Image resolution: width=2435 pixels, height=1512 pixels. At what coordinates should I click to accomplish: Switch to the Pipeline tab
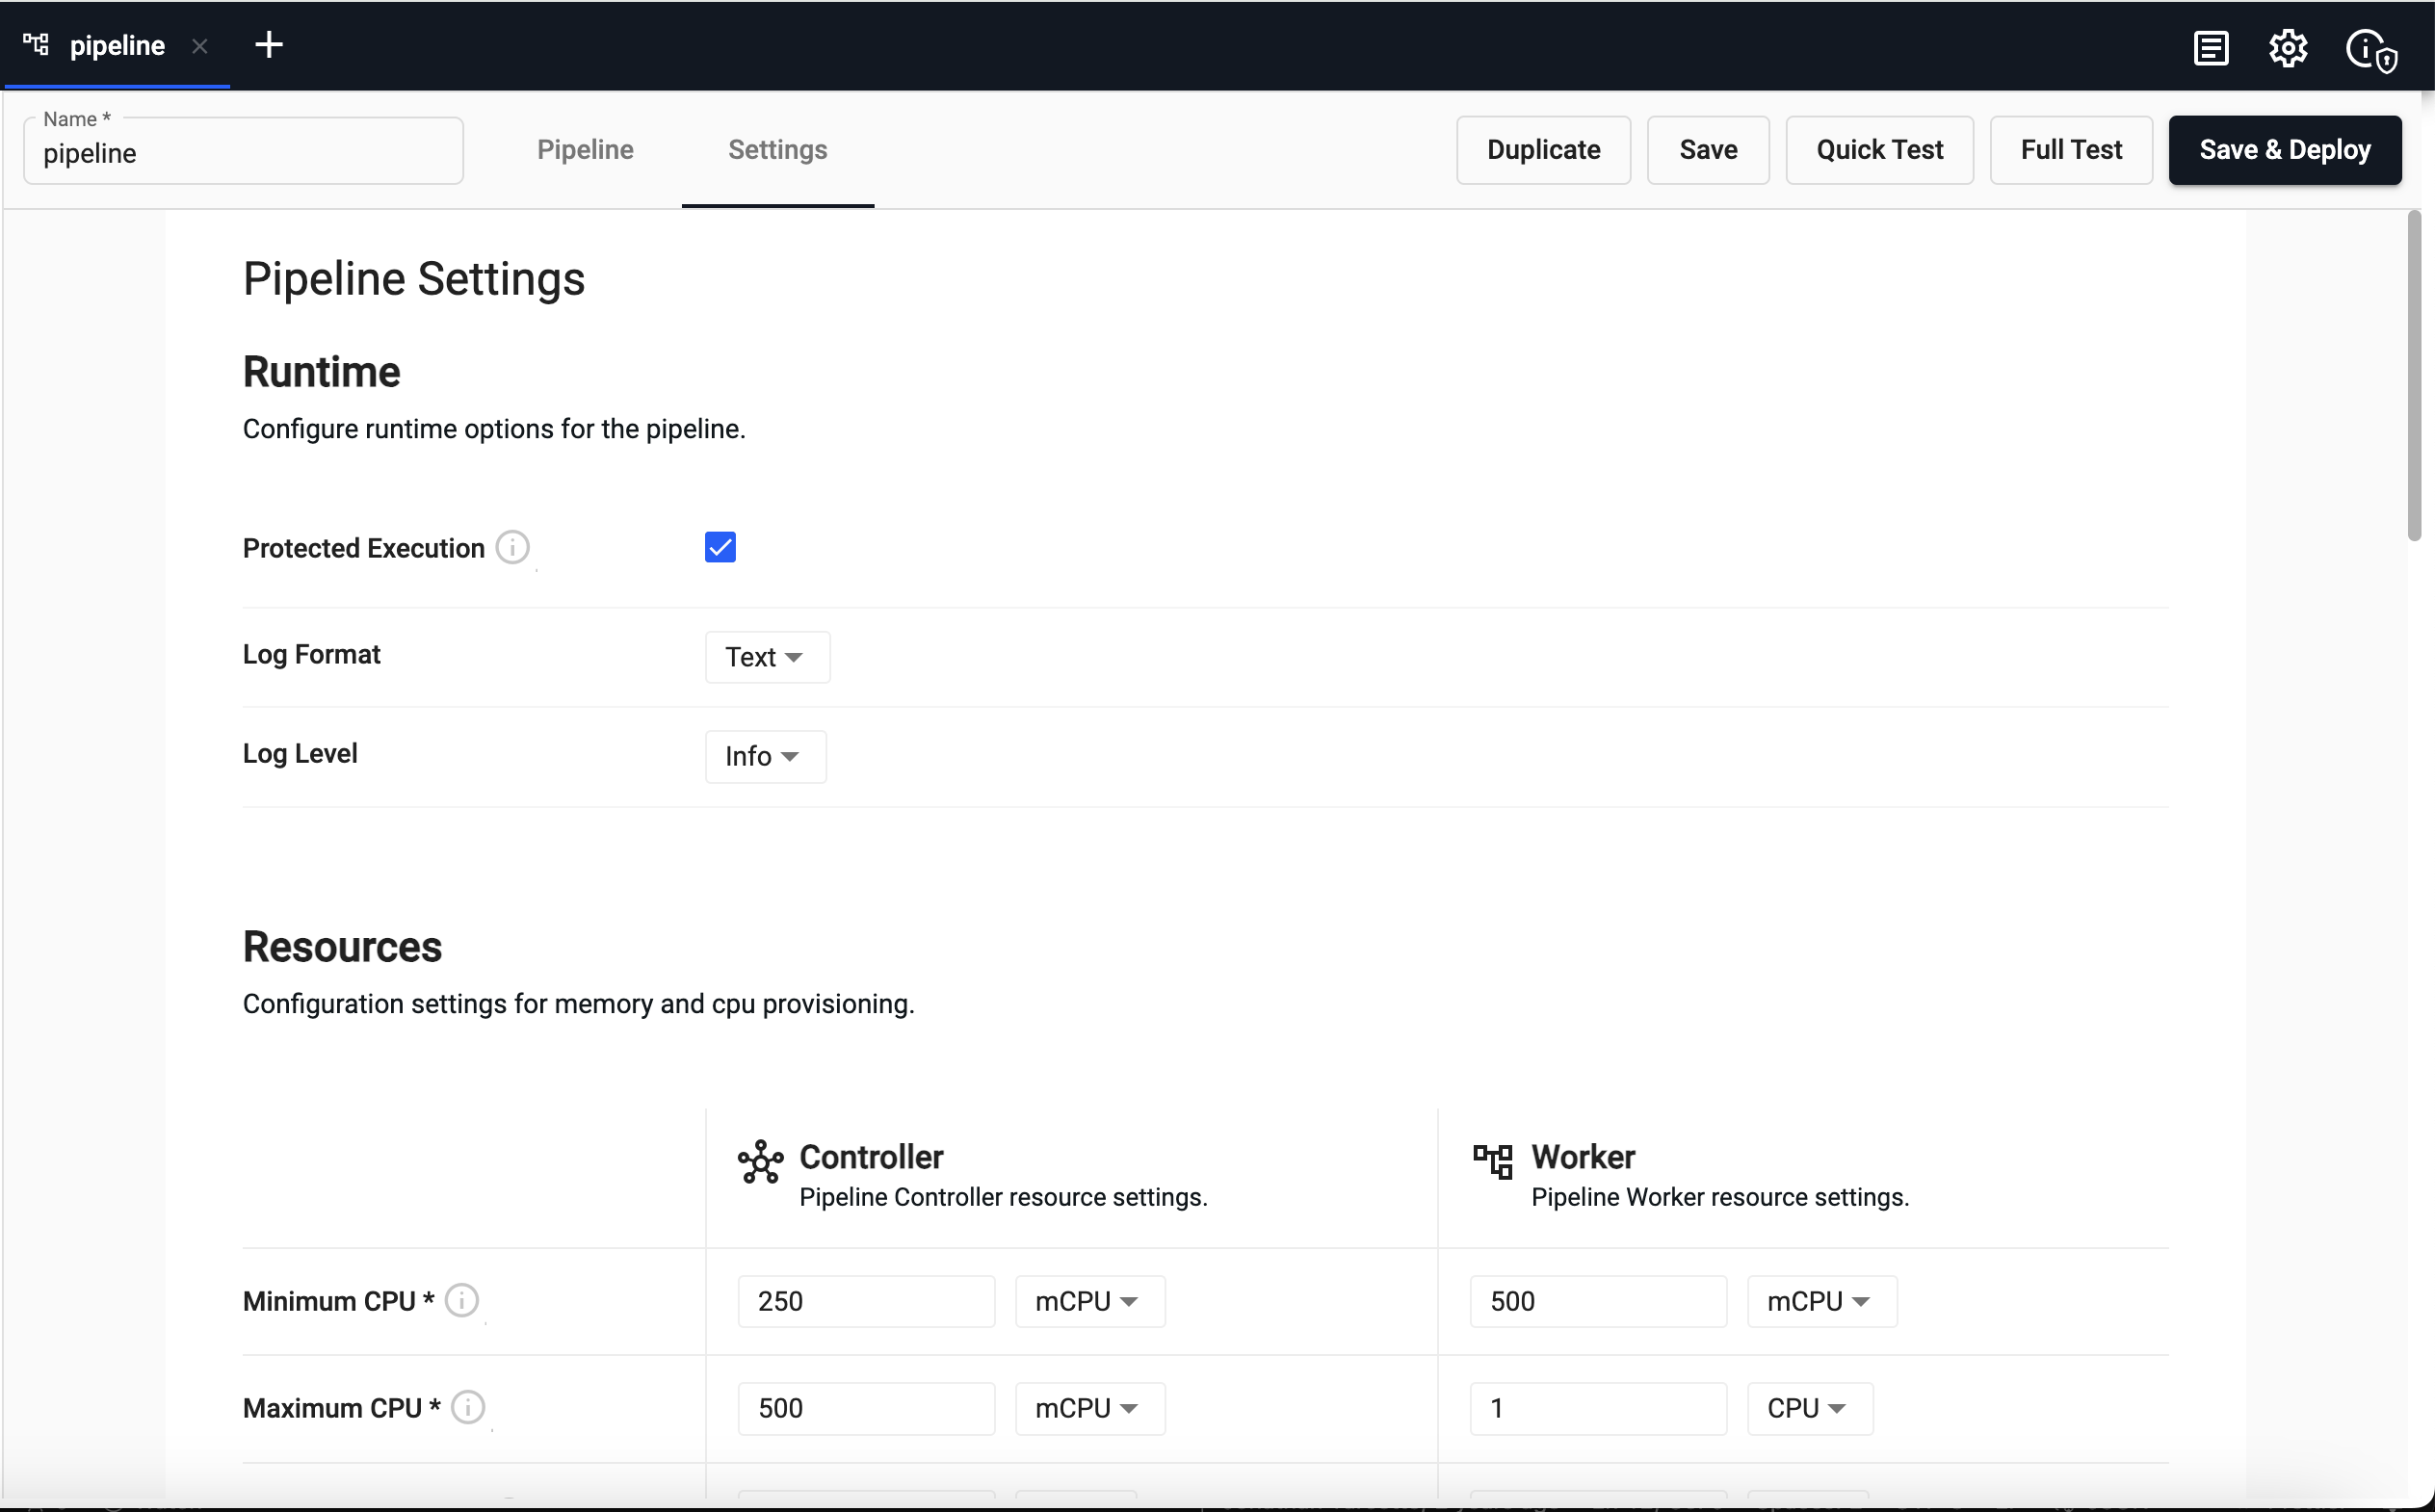click(x=585, y=149)
